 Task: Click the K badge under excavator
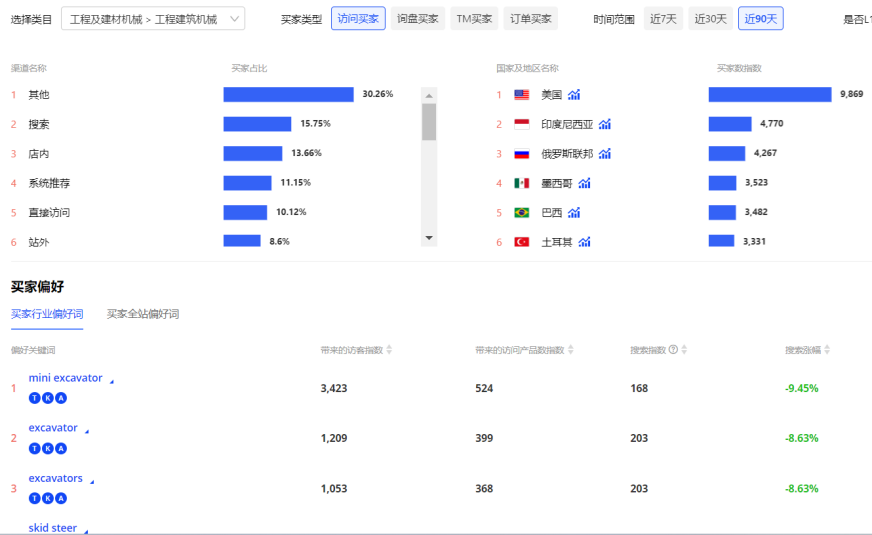point(48,448)
